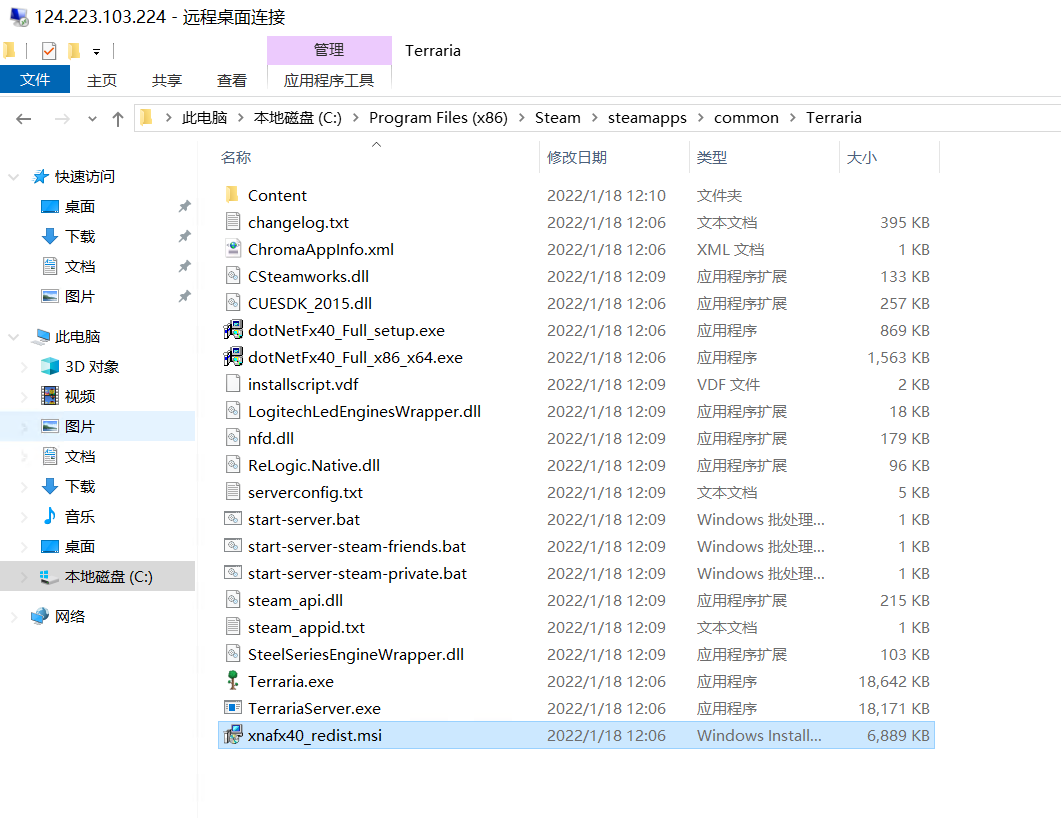Select the SteelSeriesEngineWrapper.dll file
Image resolution: width=1061 pixels, height=818 pixels.
(x=576, y=654)
